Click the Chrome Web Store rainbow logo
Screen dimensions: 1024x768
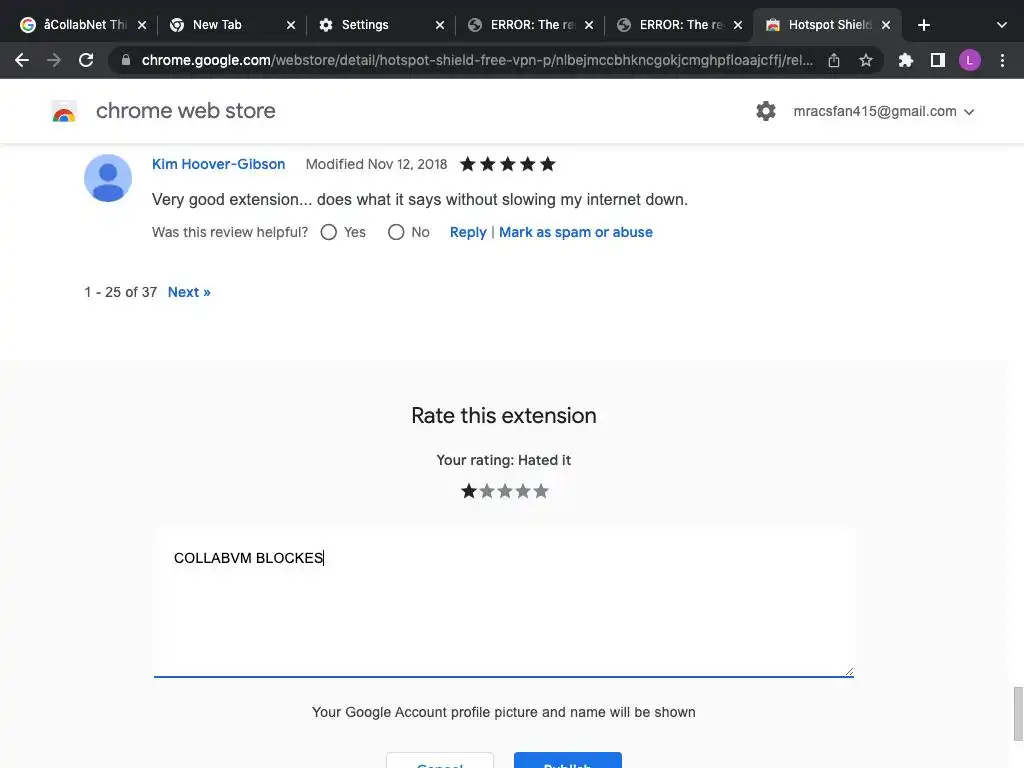coord(64,112)
